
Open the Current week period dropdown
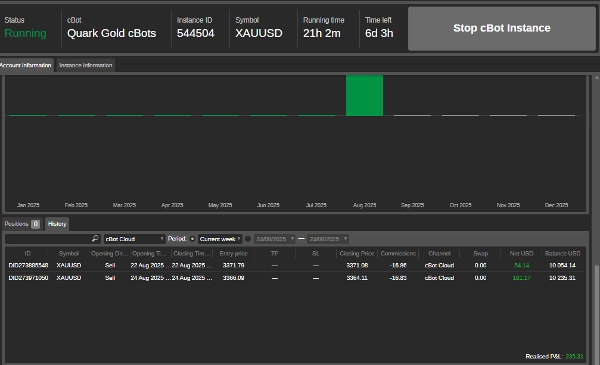click(x=220, y=239)
